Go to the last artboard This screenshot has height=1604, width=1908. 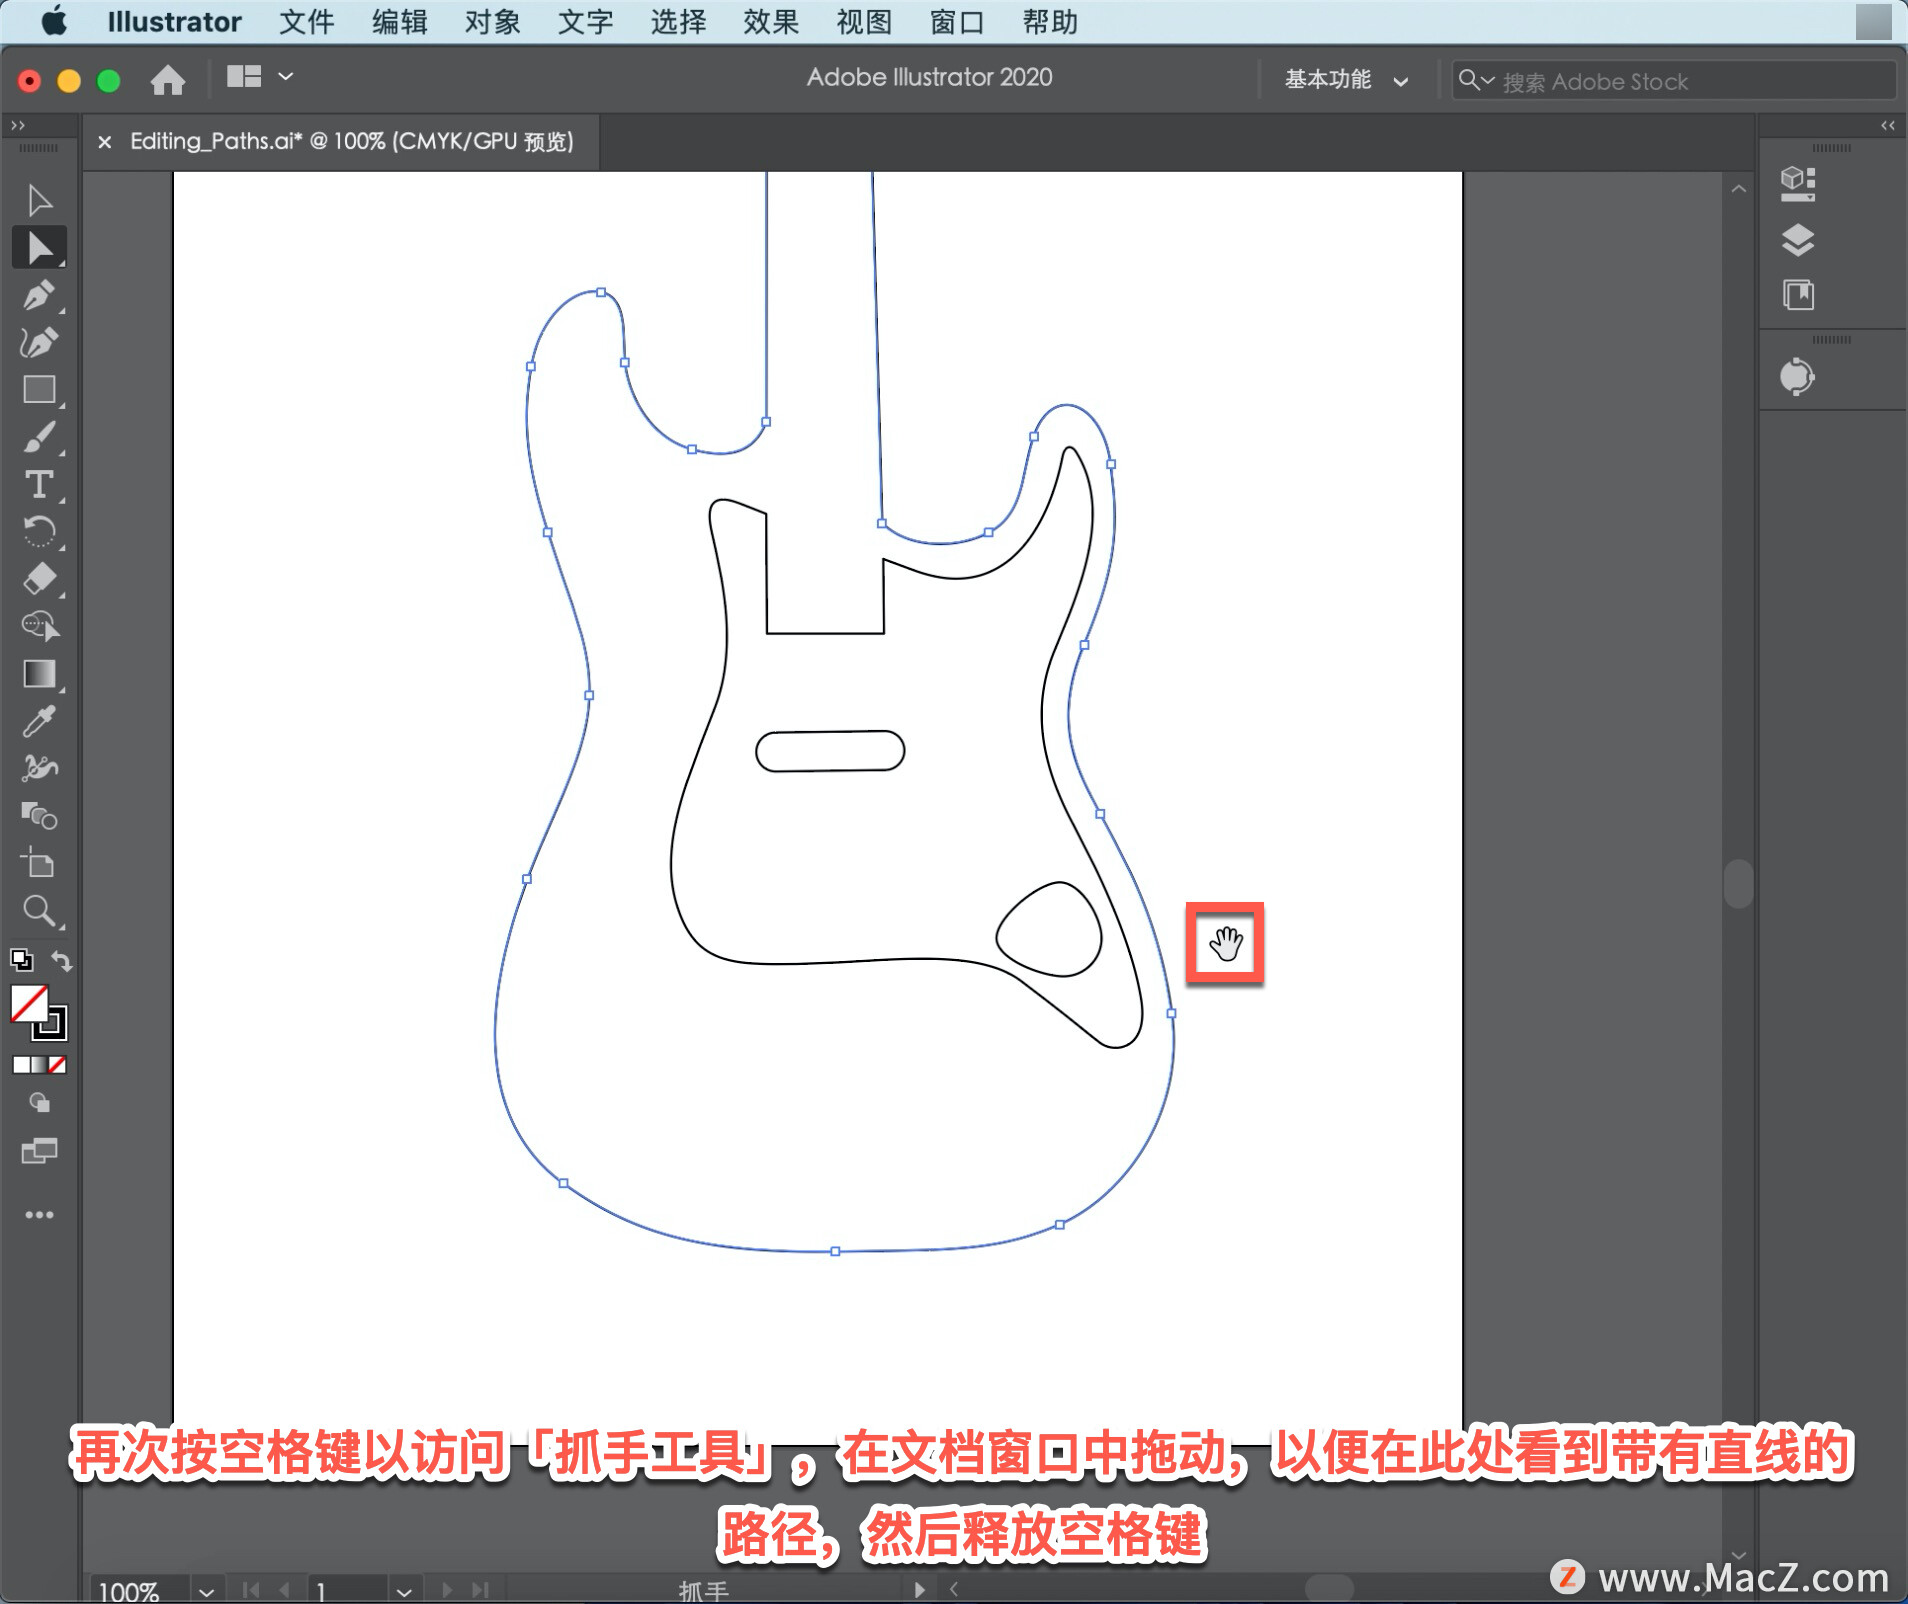481,1589
